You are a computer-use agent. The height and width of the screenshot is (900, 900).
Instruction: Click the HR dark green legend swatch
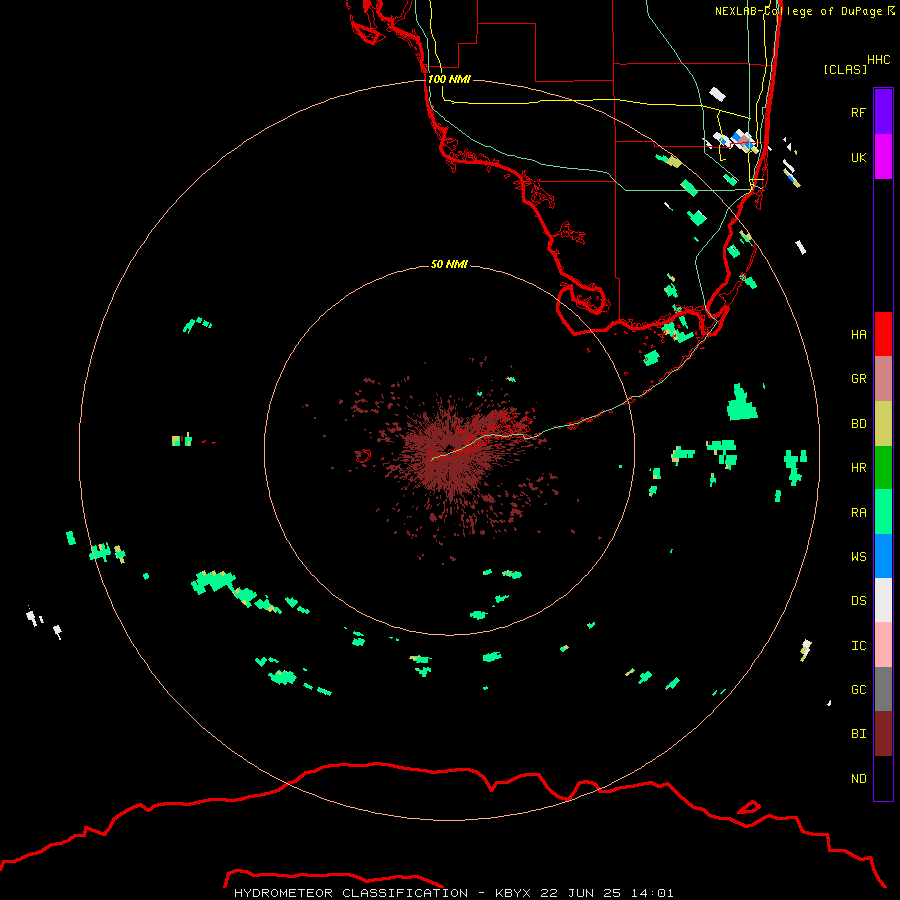(x=883, y=468)
